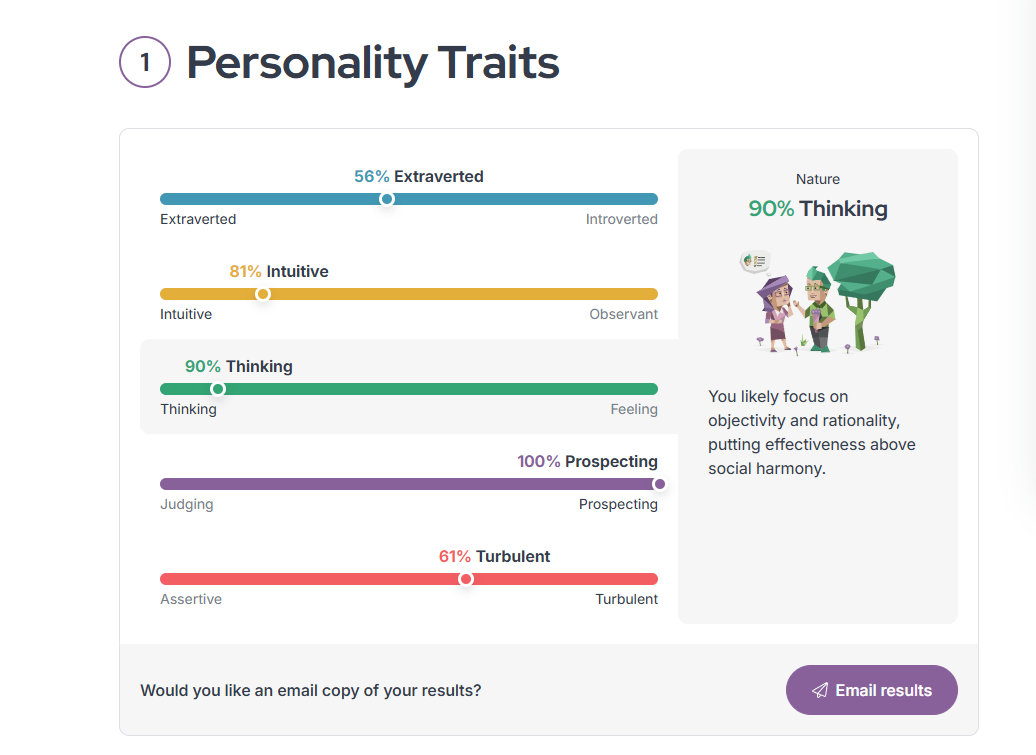Select the 61% Turbulent trait label
The width and height of the screenshot is (1036, 755).
[x=494, y=556]
